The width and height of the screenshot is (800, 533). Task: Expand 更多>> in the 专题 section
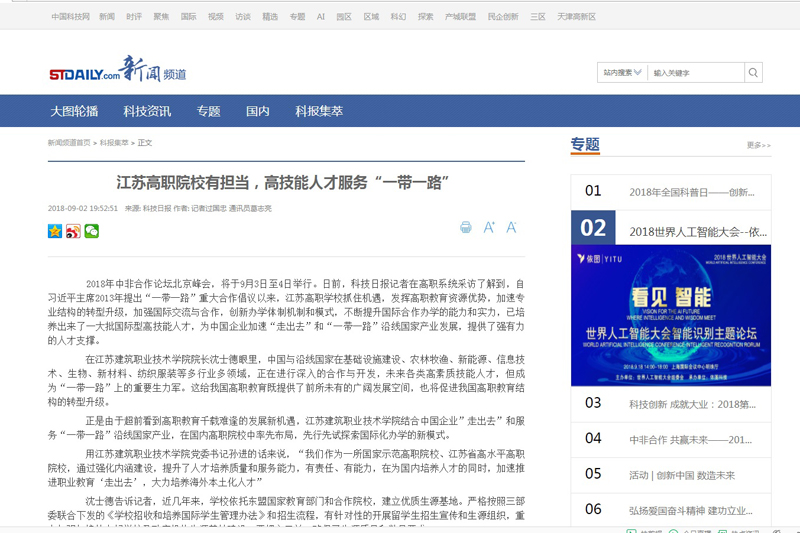[x=758, y=145]
